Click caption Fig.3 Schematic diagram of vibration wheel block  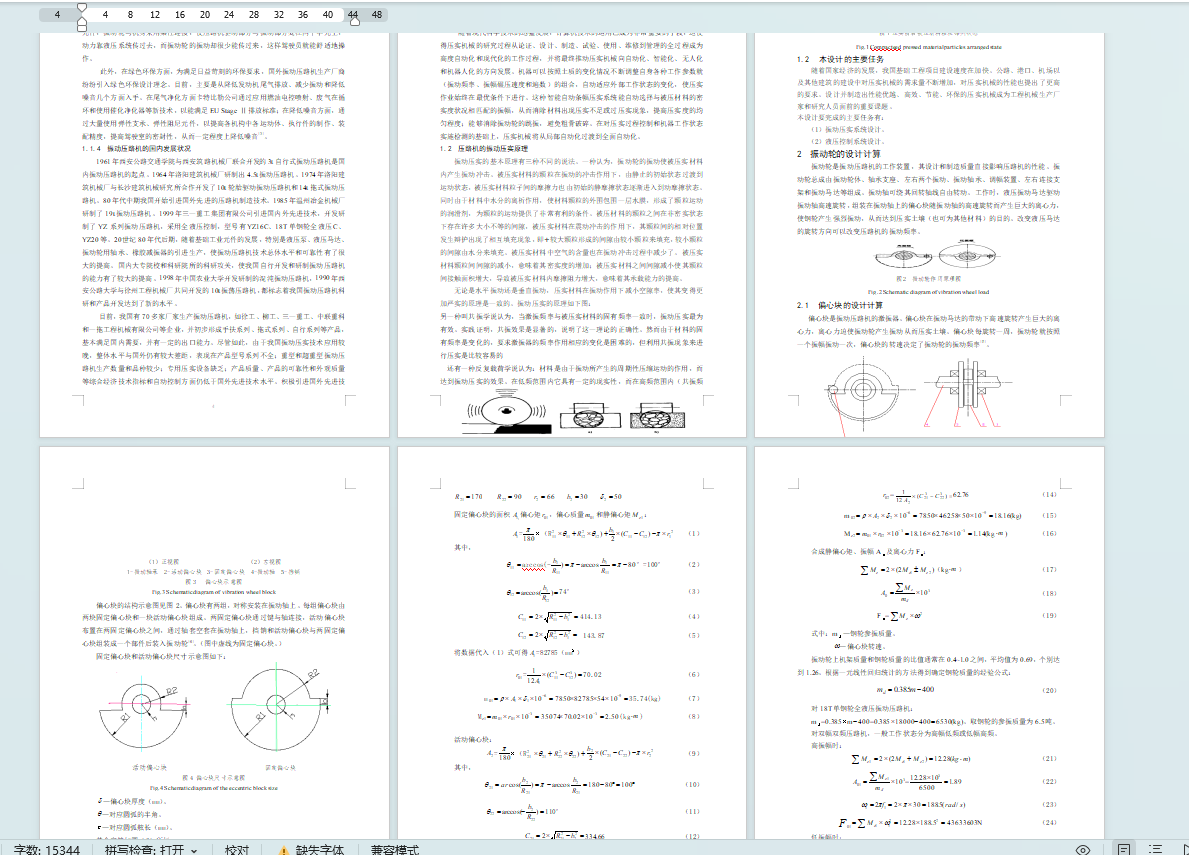pos(214,592)
